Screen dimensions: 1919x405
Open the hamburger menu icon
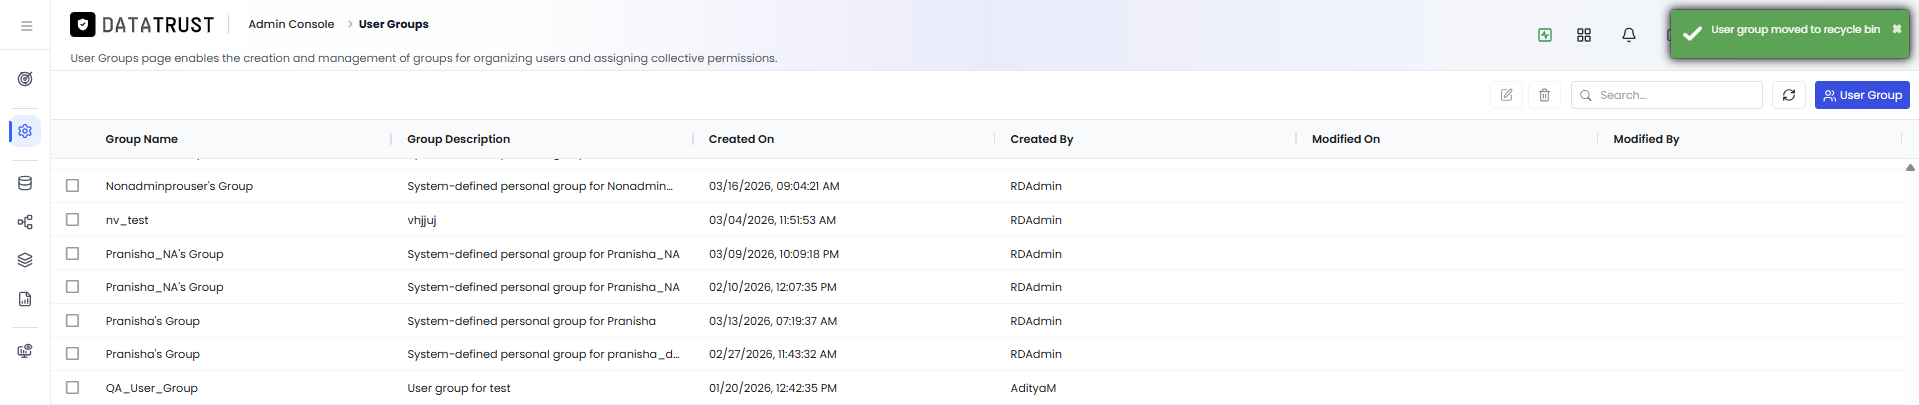[x=26, y=26]
